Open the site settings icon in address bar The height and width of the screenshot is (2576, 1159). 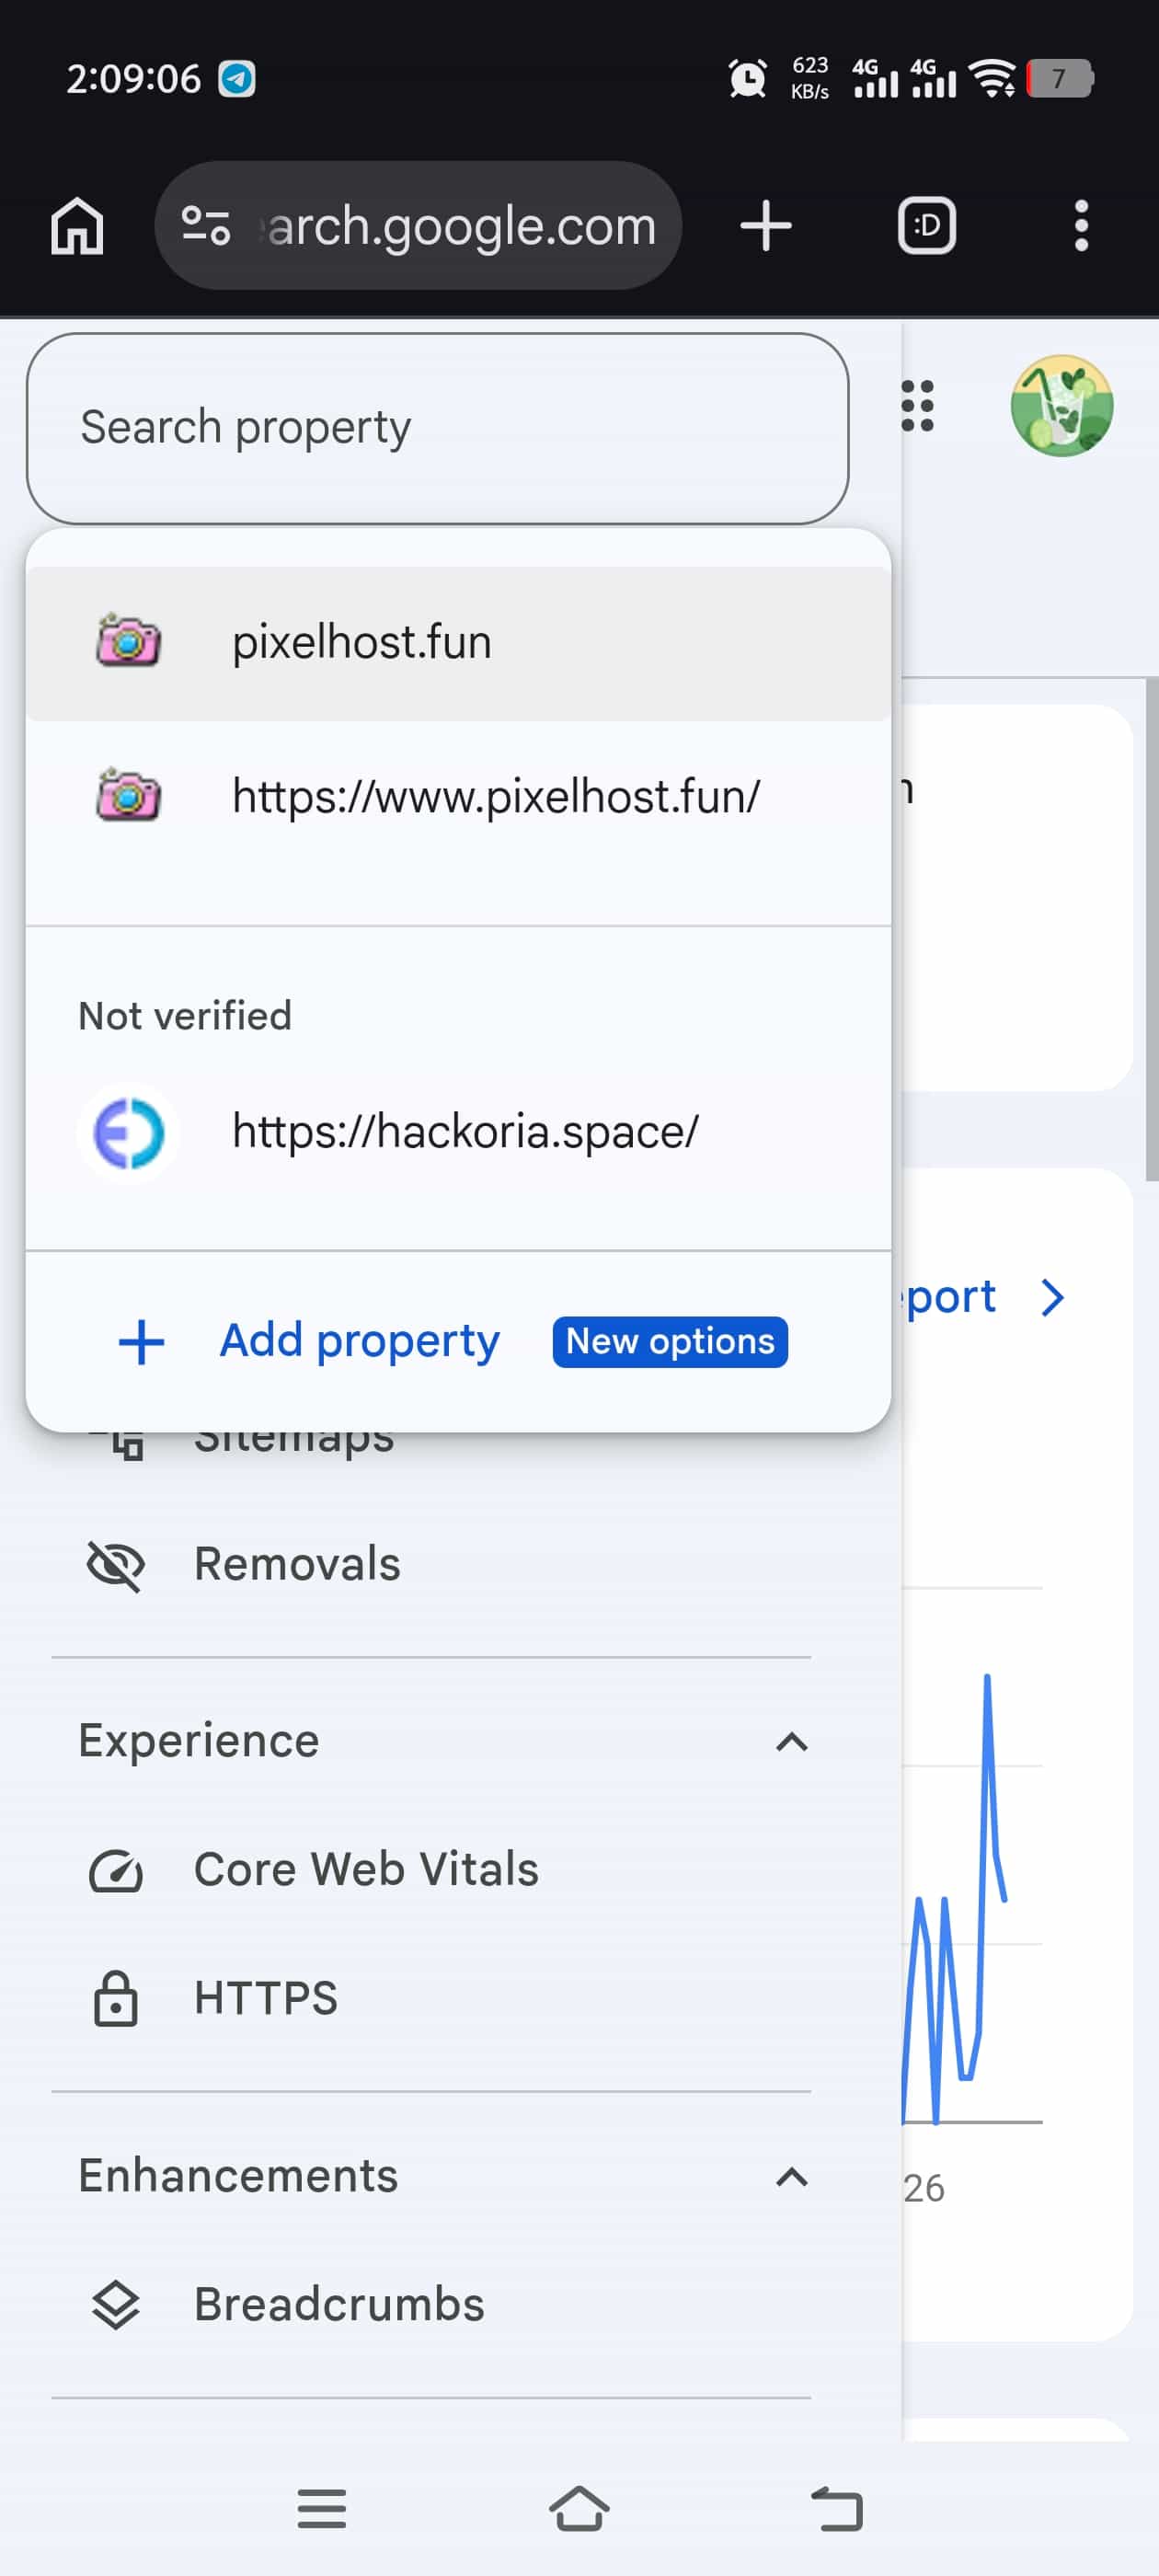point(206,226)
